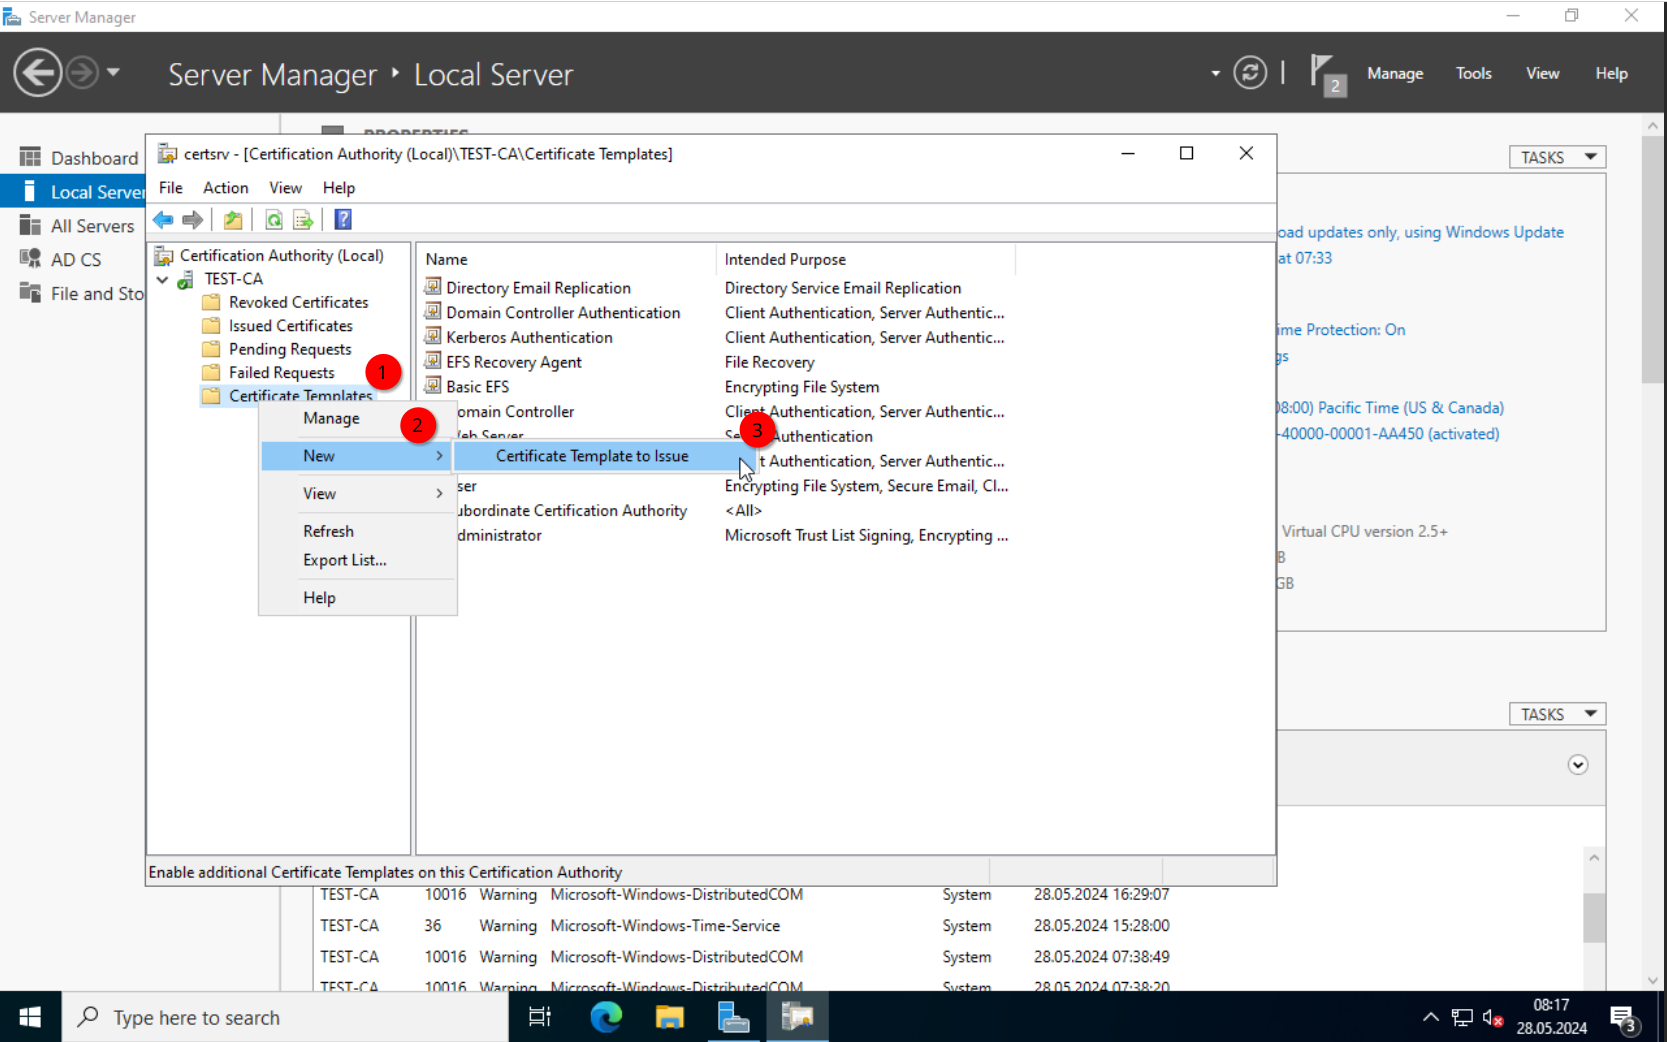Open the certsrv View menu
Viewport: 1667px width, 1042px height.
click(285, 188)
